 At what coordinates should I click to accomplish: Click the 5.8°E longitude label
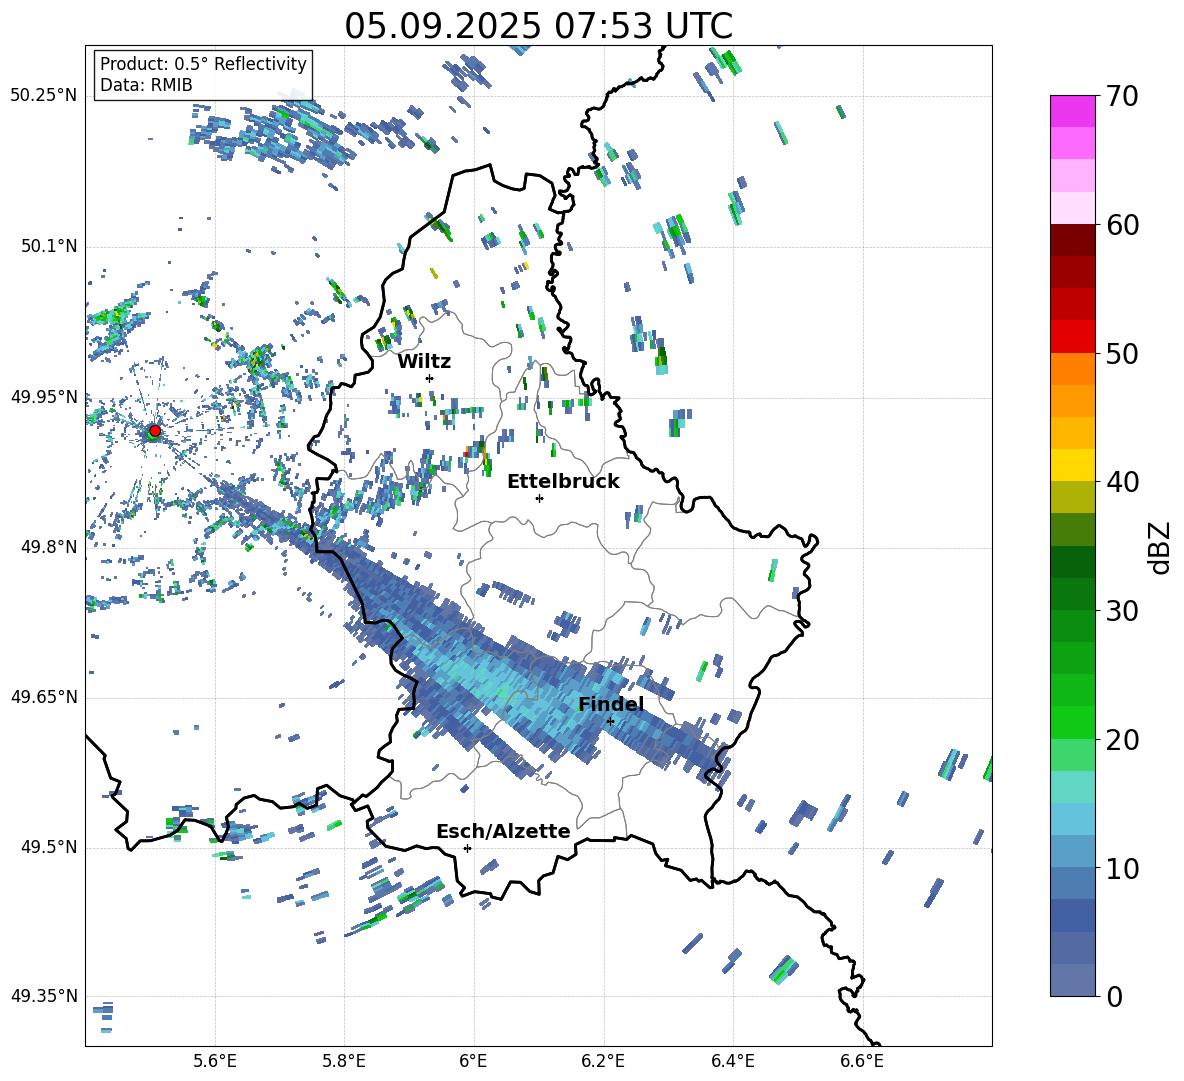(x=344, y=1061)
